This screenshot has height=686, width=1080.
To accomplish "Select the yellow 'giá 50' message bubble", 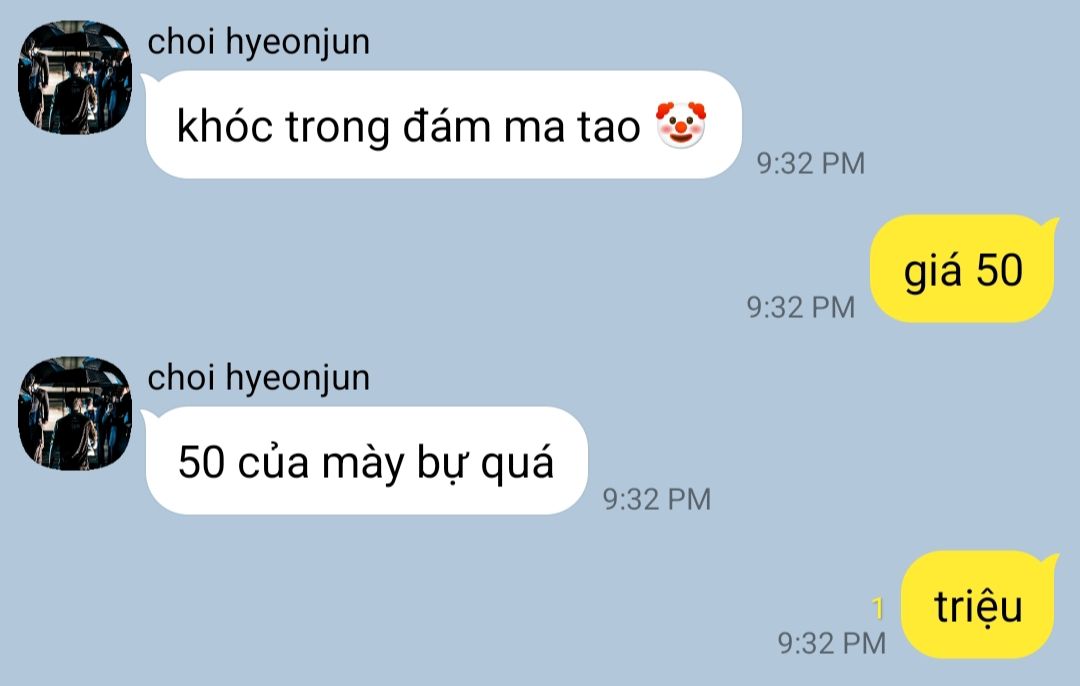I will (964, 269).
